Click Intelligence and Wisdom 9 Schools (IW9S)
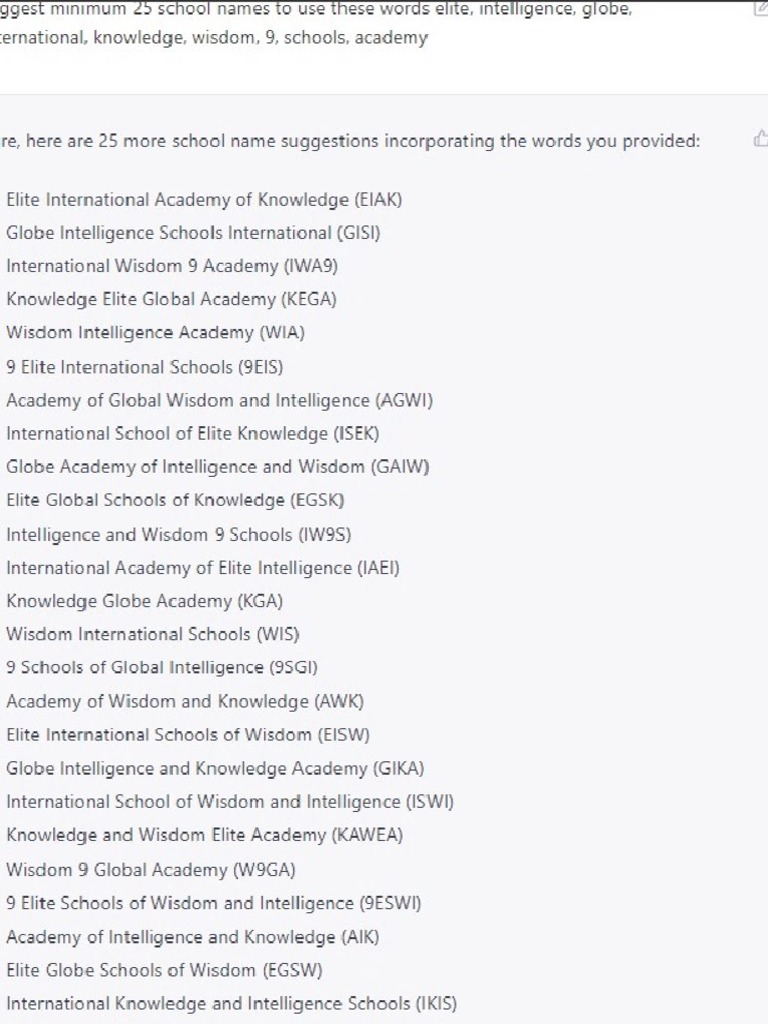The height and width of the screenshot is (1024, 768). pos(178,534)
